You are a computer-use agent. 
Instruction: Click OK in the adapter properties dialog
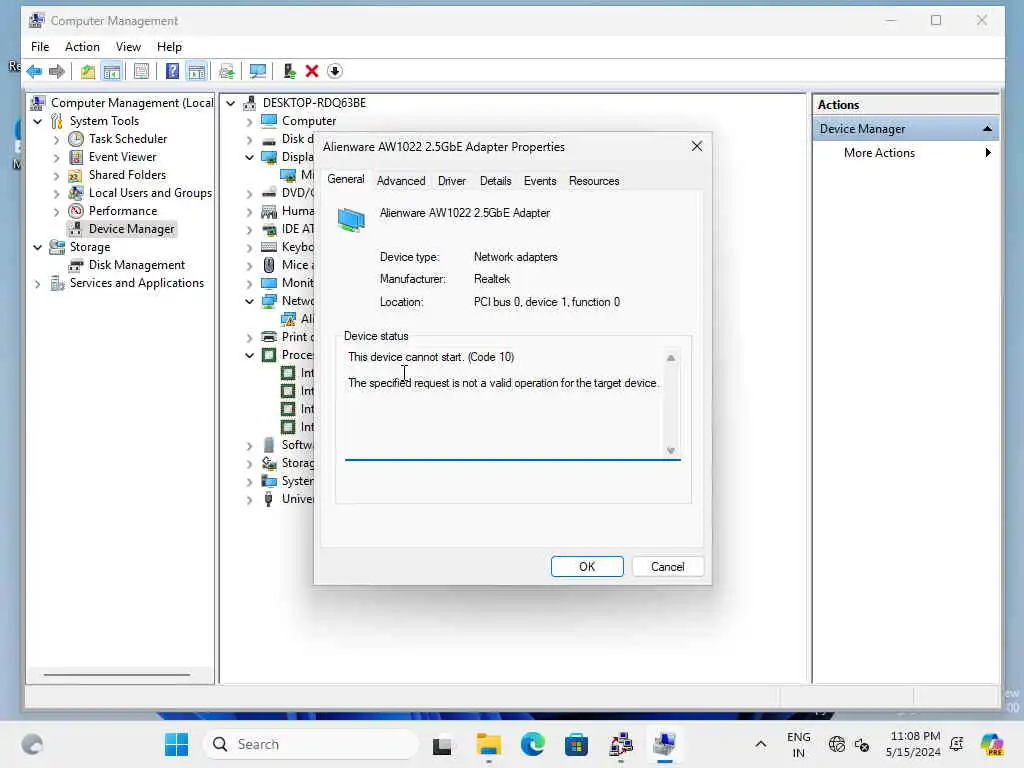tap(587, 567)
